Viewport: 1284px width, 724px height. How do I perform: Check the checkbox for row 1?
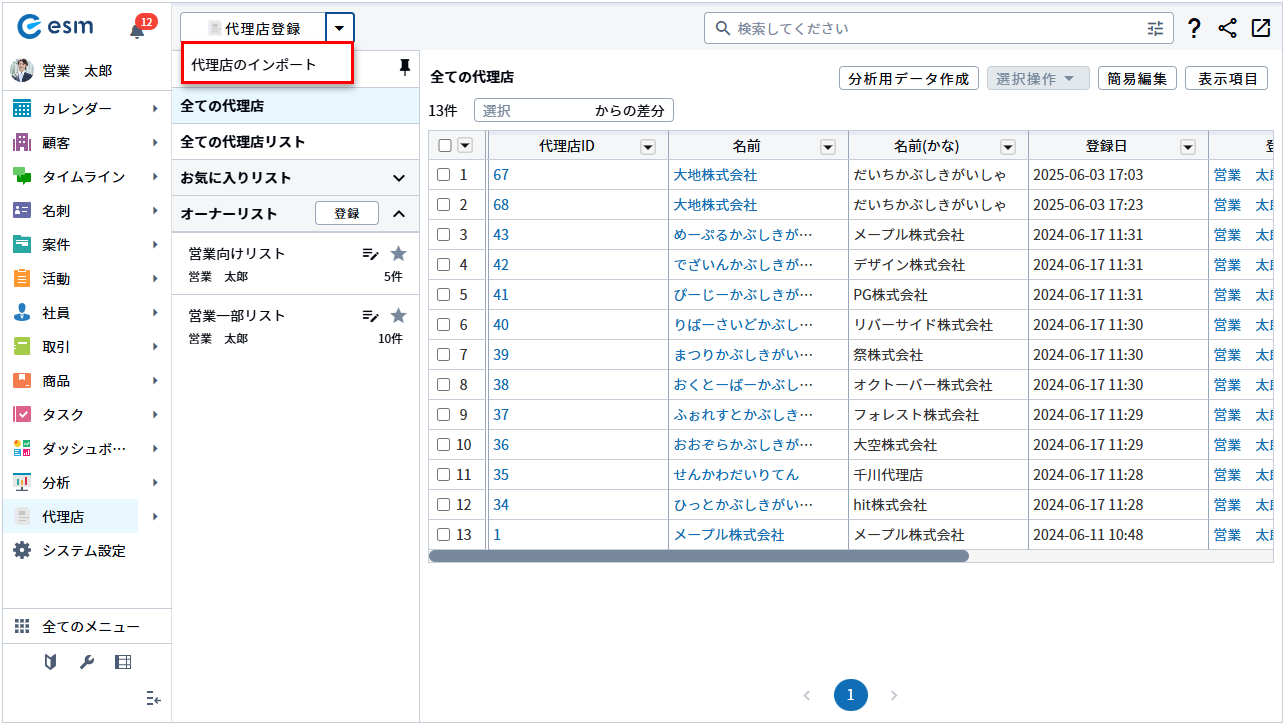pos(444,175)
